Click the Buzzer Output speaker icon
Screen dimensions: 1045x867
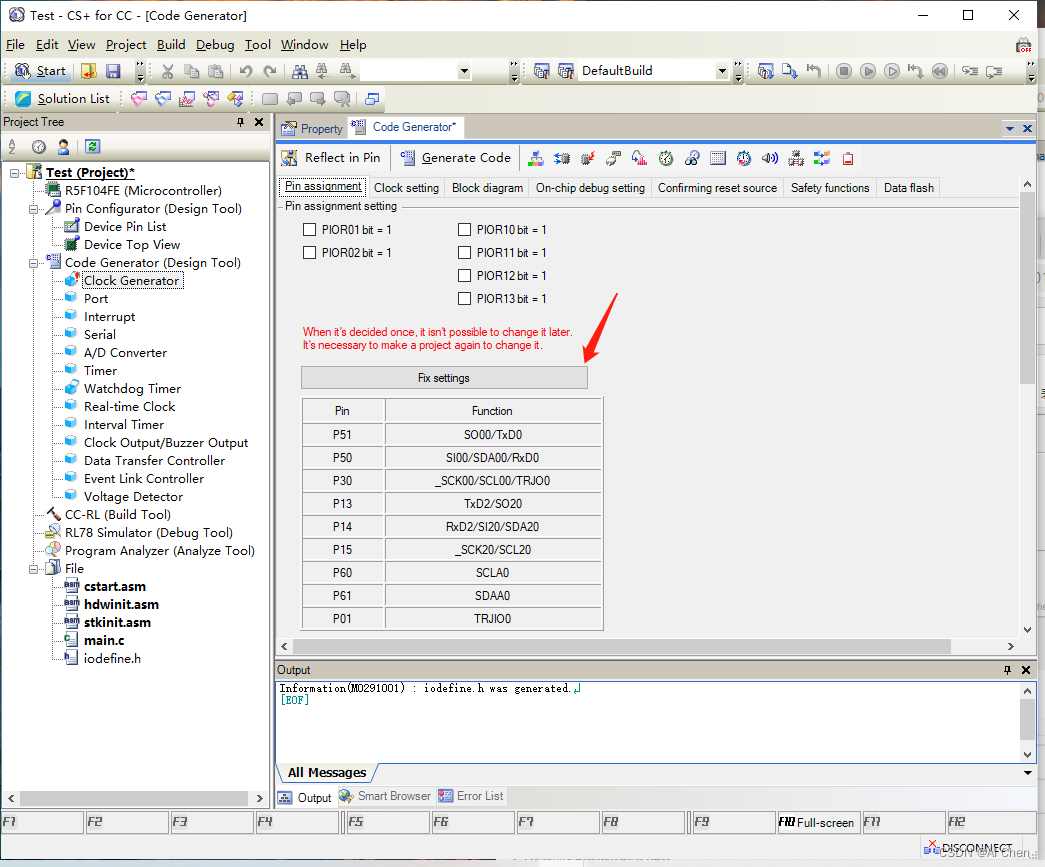coord(770,158)
